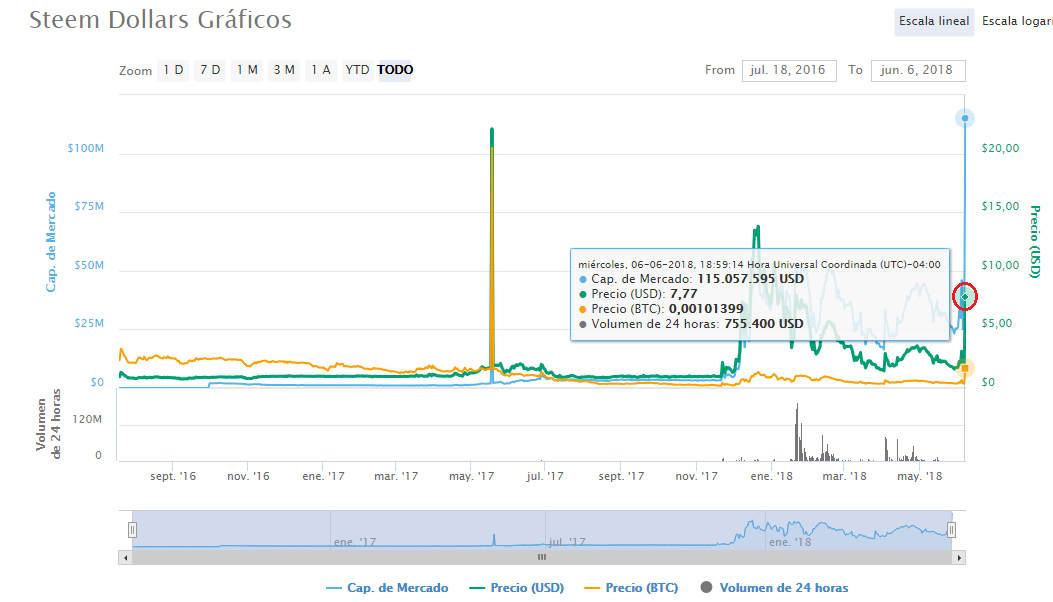Click the navigator ene. '17 label
Screen dimensions: 1053x602
pos(355,542)
